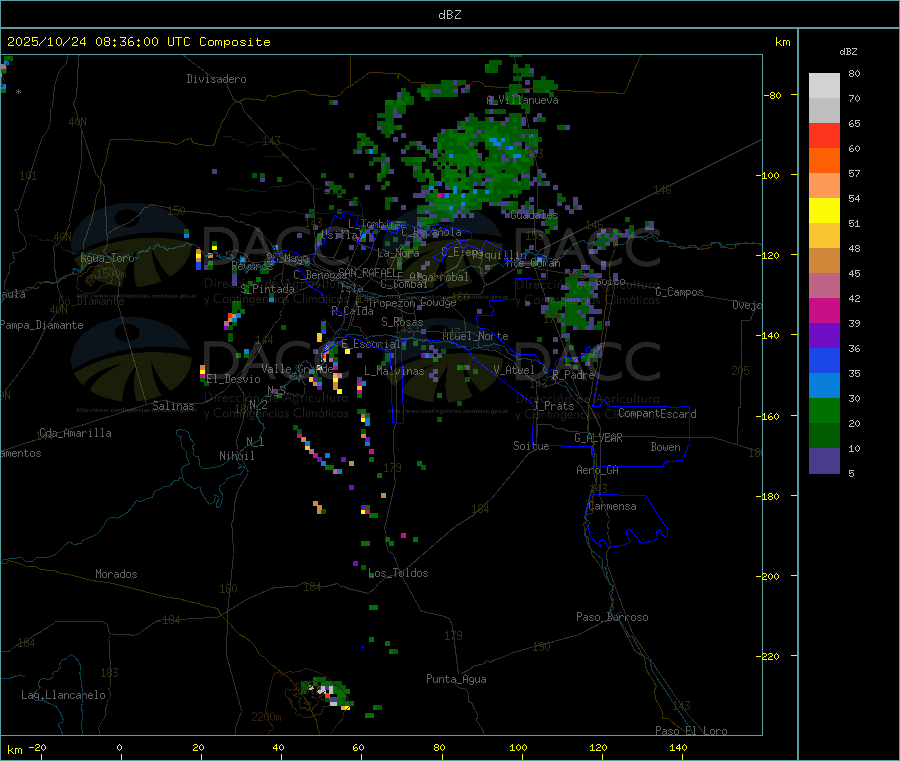Click the La_Nora map label
900x761 pixels.
(x=398, y=253)
